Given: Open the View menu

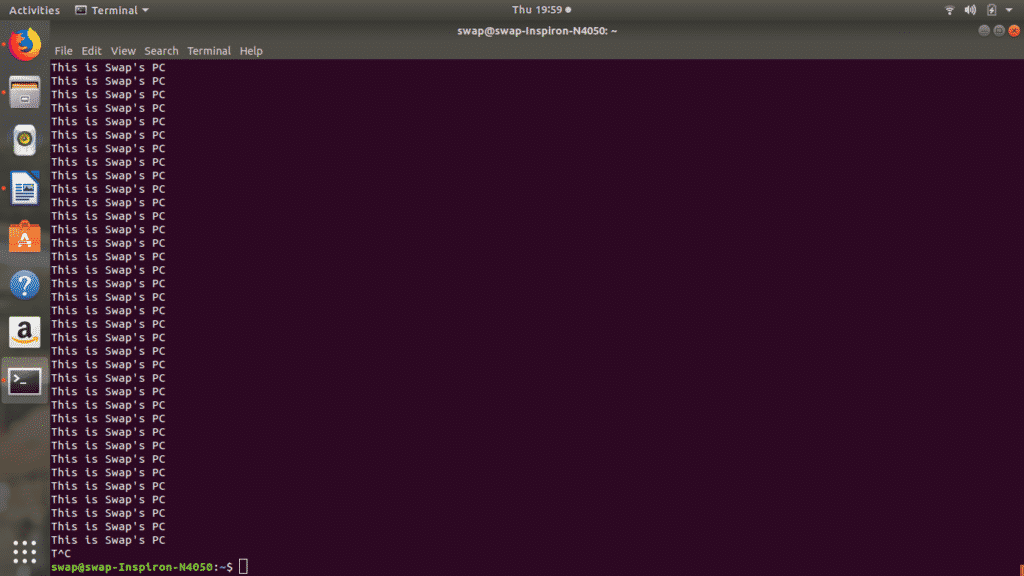Looking at the screenshot, I should coord(123,51).
